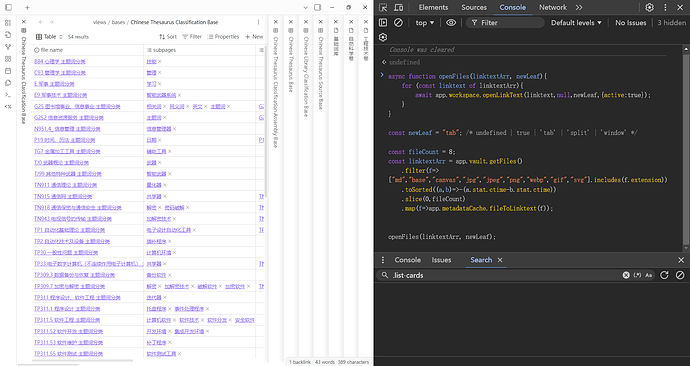
Task: Close the Search drawer tab
Action: [500, 260]
